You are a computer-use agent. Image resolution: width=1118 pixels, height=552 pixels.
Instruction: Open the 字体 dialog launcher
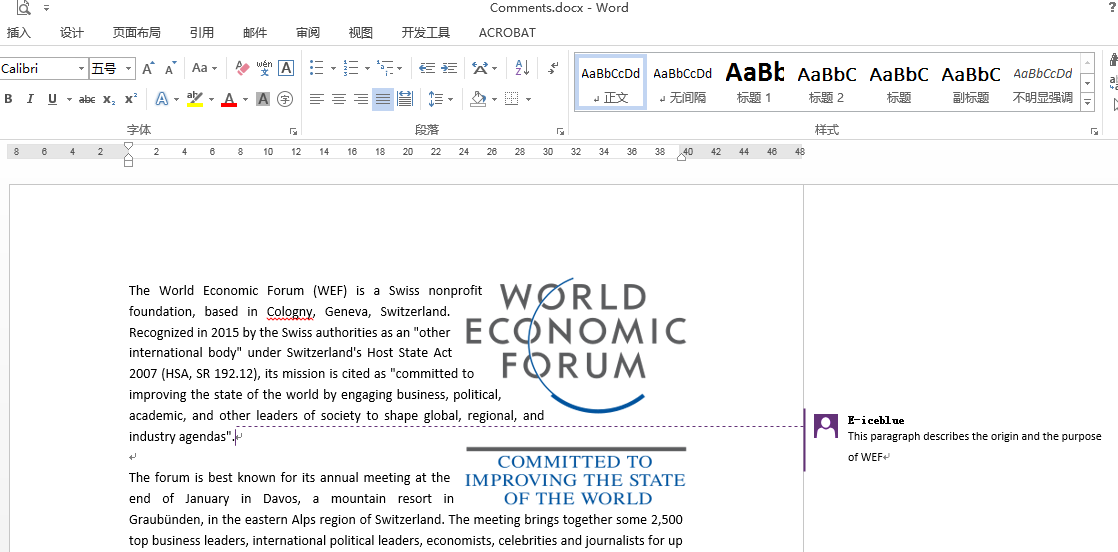[293, 131]
